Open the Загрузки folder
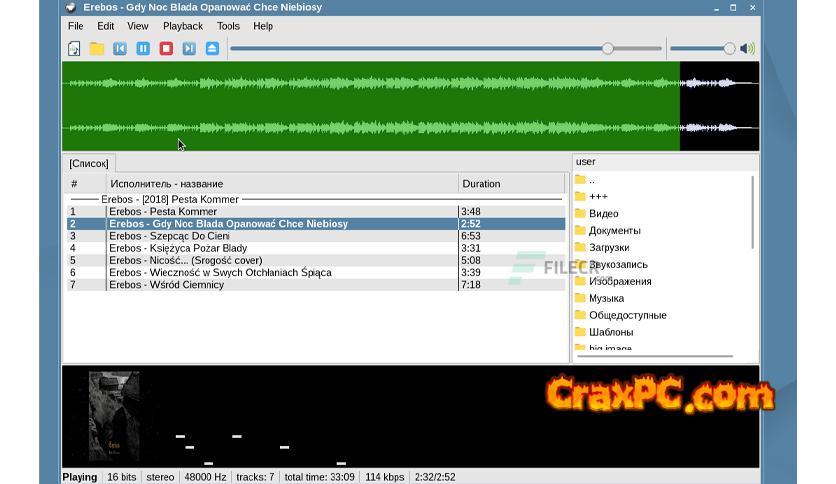 (609, 247)
